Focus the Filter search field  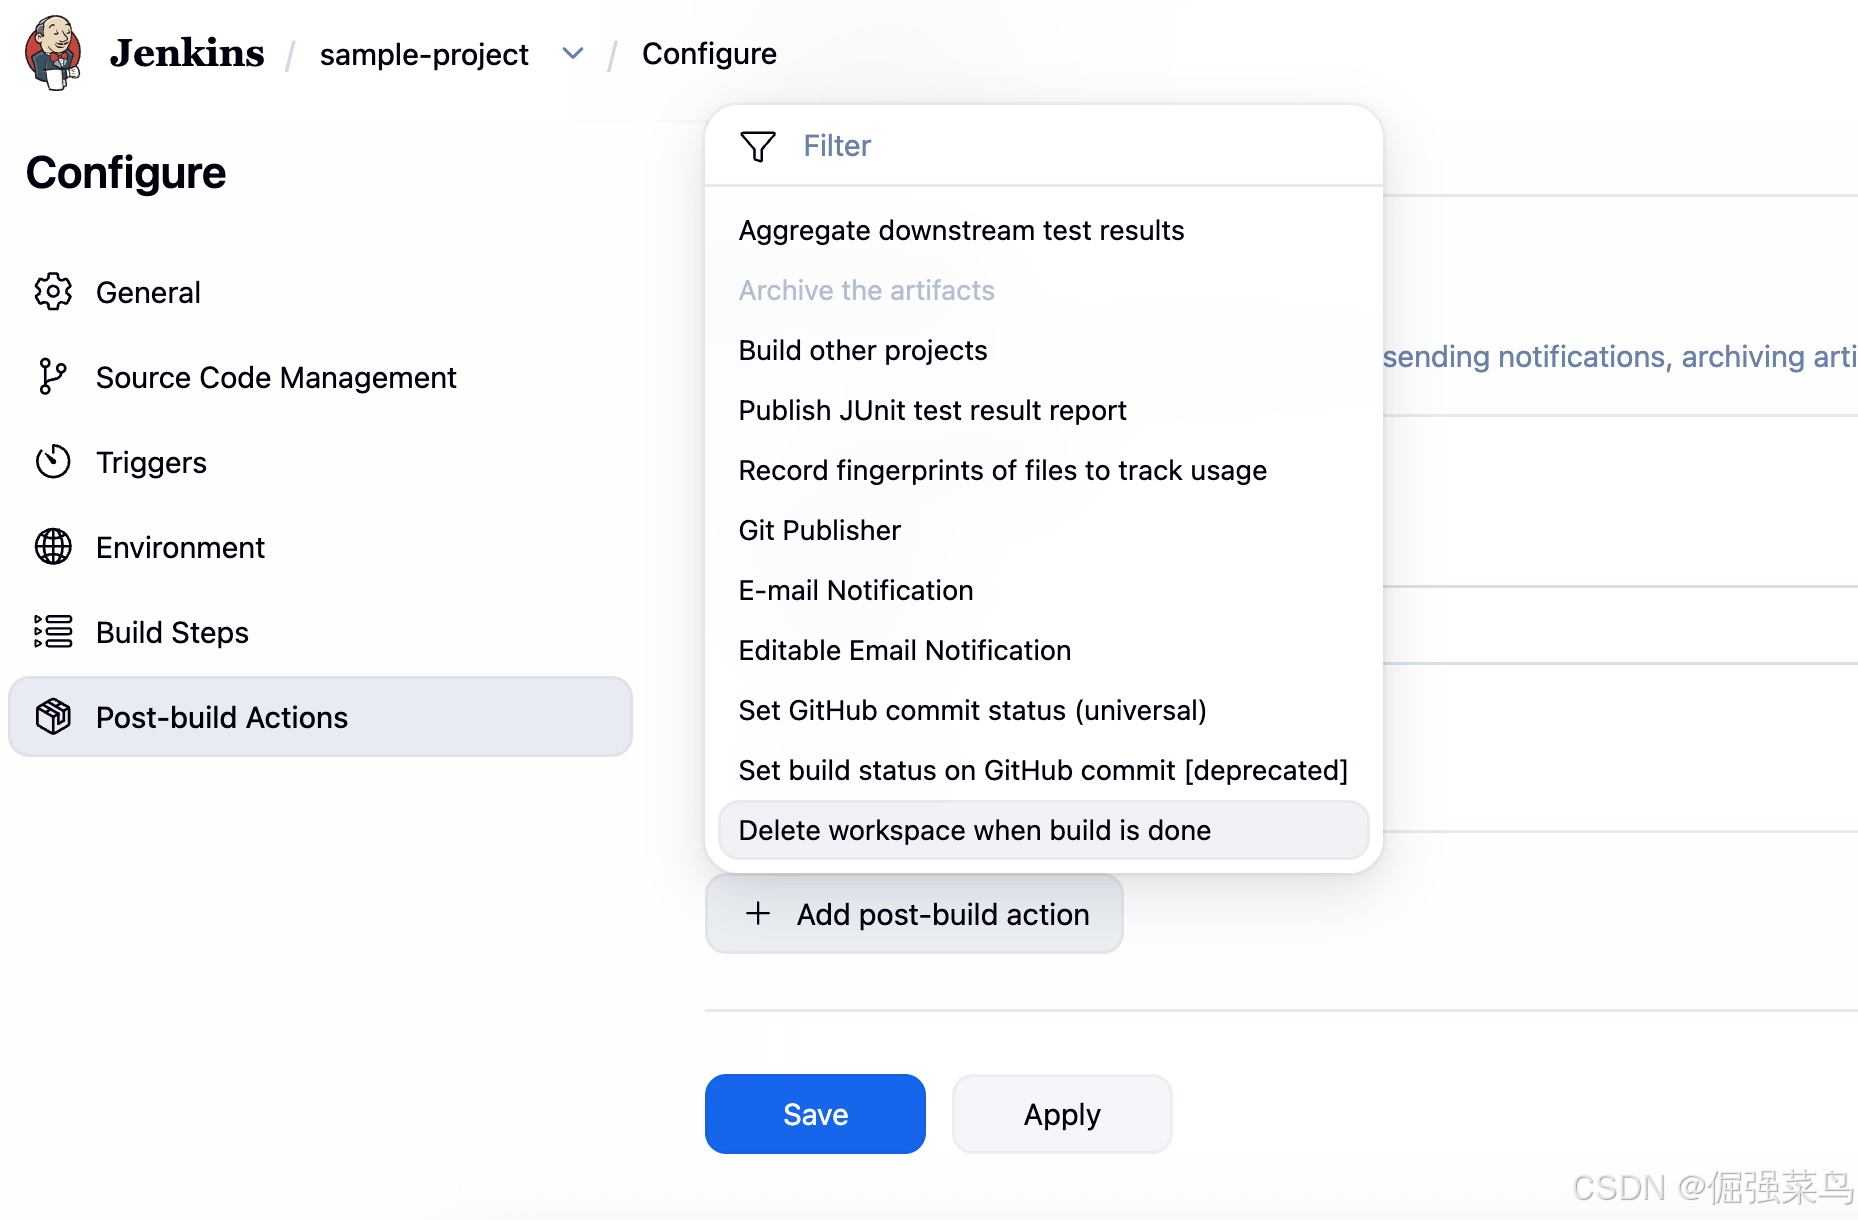tap(1043, 146)
